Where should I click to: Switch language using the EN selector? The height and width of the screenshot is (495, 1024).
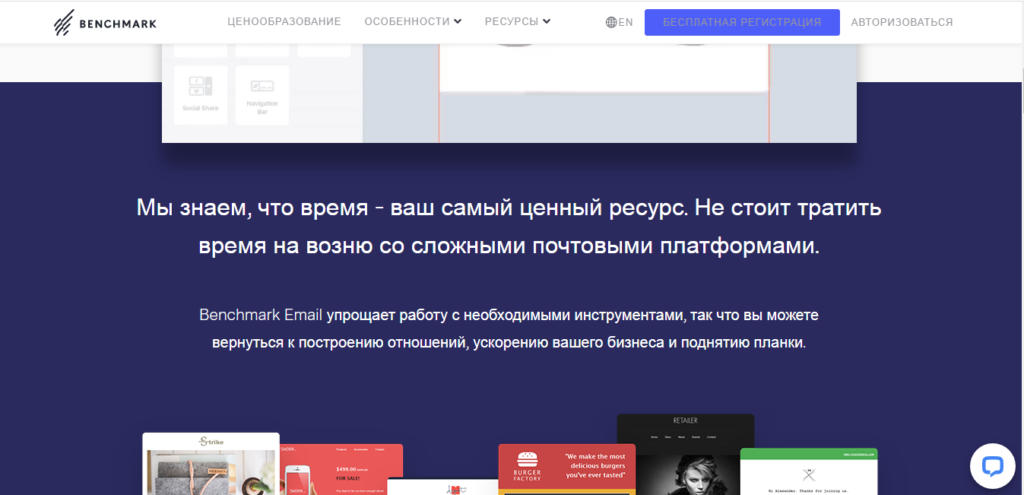[626, 22]
